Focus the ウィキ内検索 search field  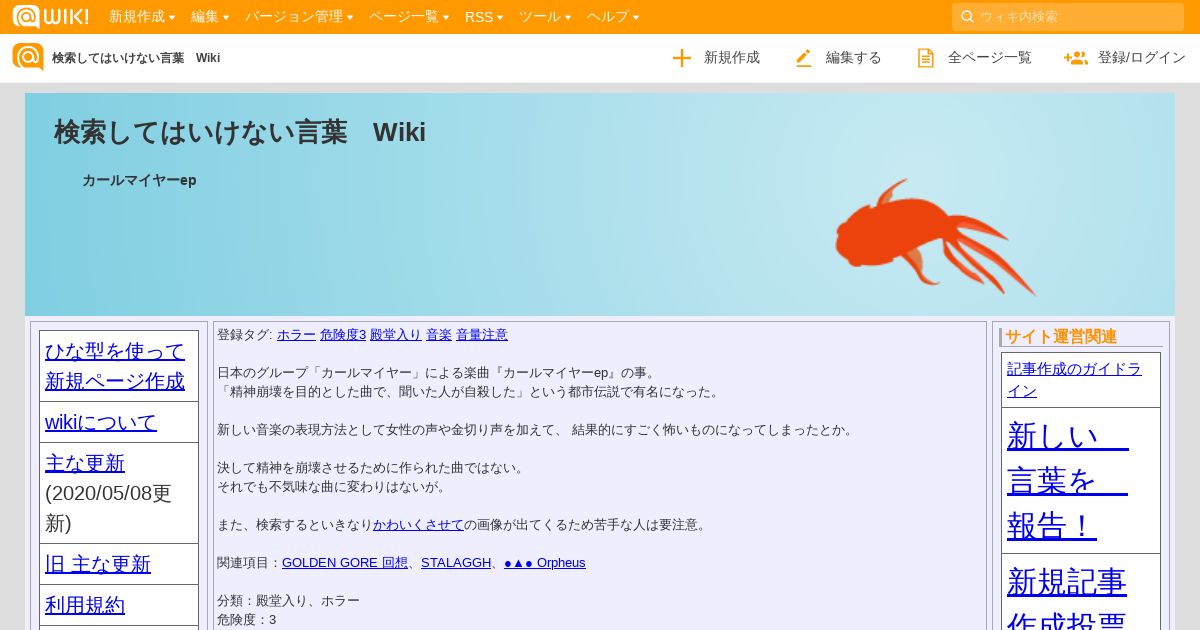coord(1068,16)
